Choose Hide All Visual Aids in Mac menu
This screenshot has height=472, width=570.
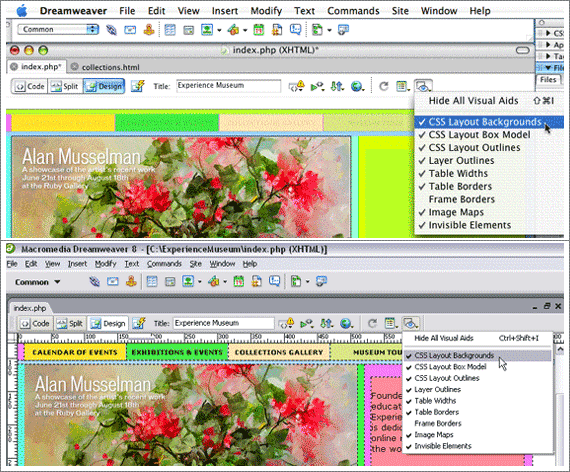click(x=489, y=101)
